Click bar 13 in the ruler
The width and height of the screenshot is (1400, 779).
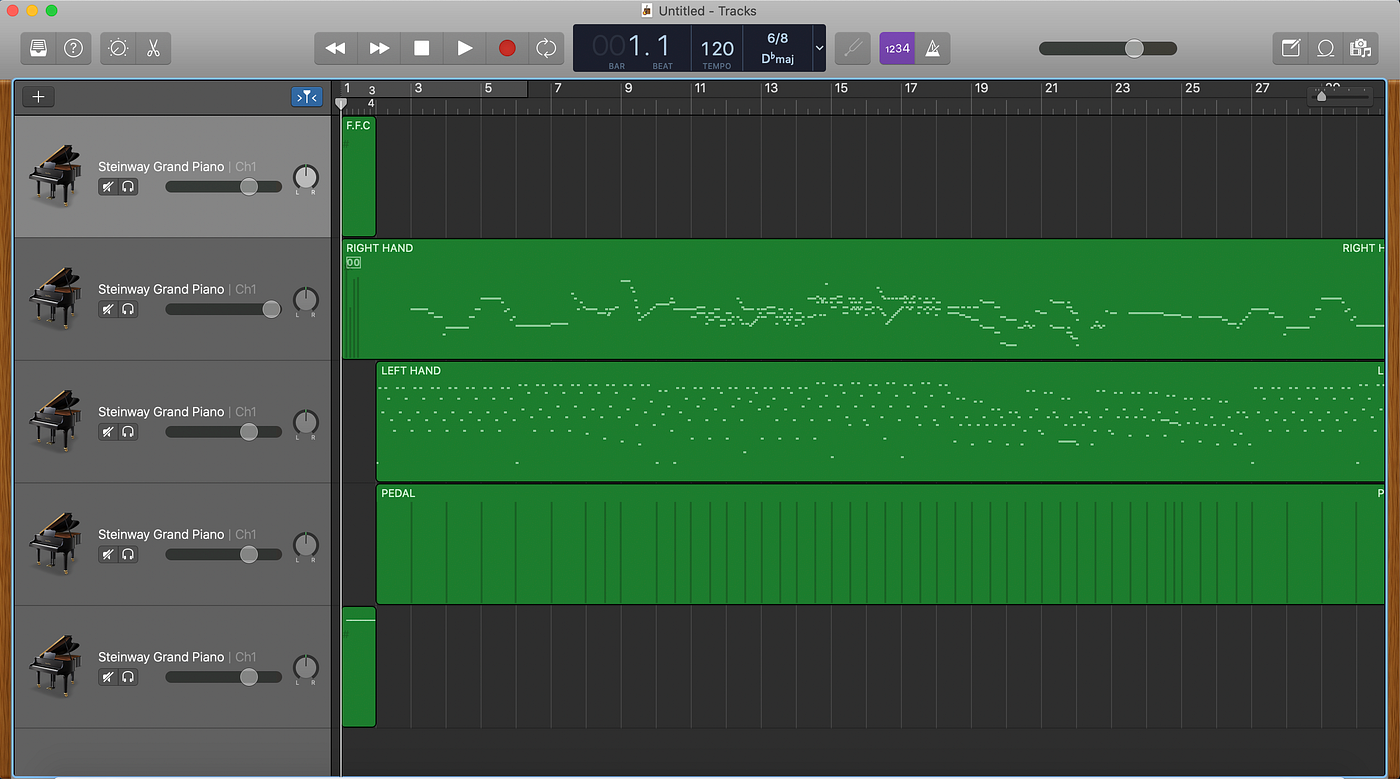click(x=771, y=88)
